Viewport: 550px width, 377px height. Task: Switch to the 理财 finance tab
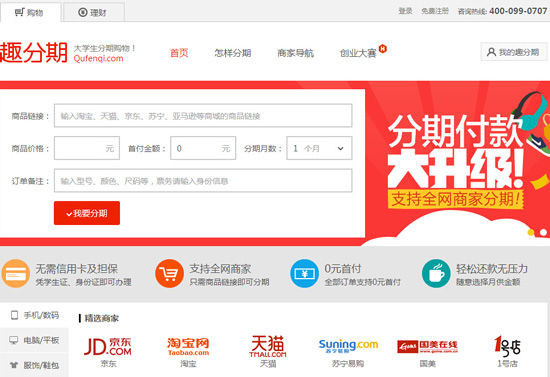[94, 13]
